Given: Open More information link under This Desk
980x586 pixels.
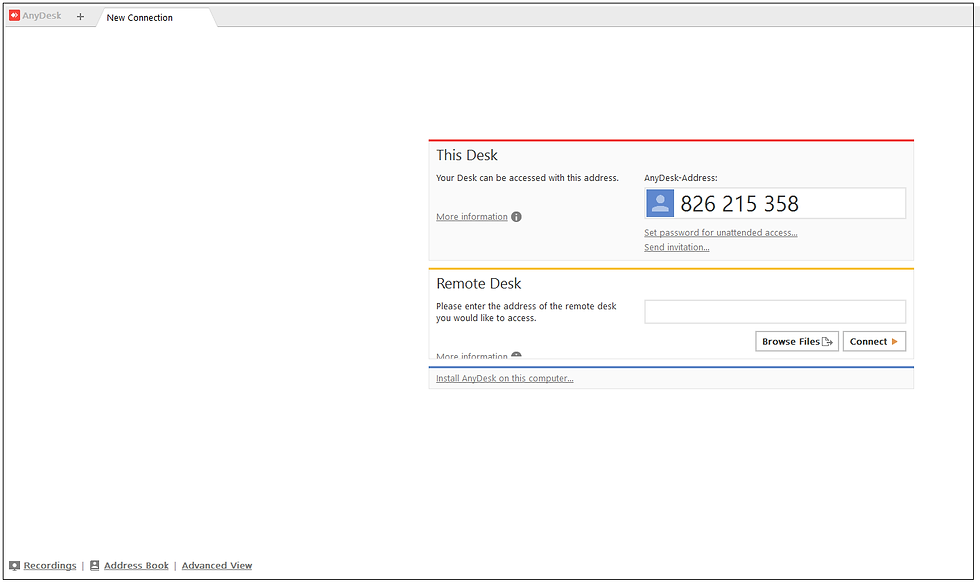Looking at the screenshot, I should coord(472,217).
